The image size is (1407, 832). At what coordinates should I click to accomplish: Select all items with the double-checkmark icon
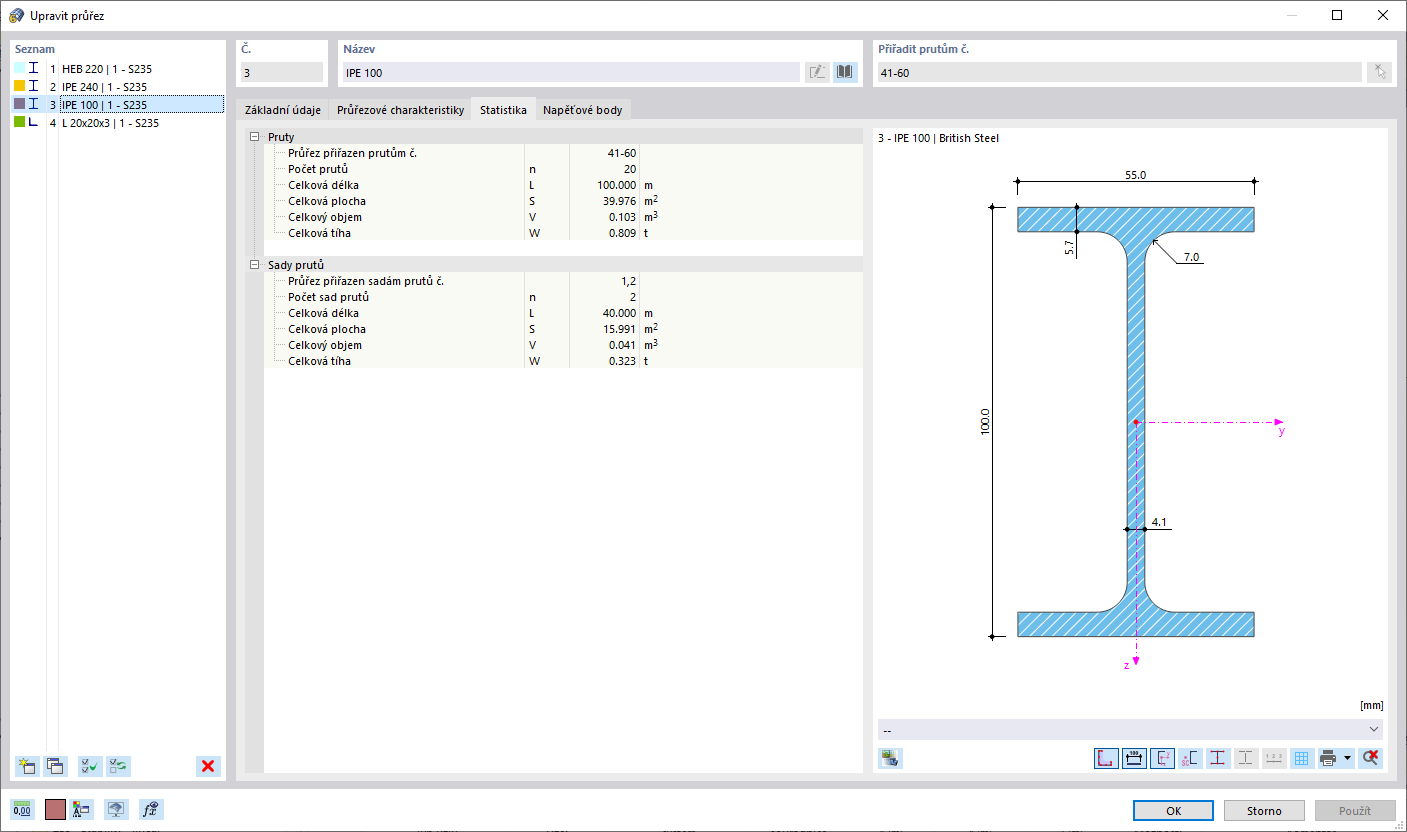pyautogui.click(x=90, y=766)
